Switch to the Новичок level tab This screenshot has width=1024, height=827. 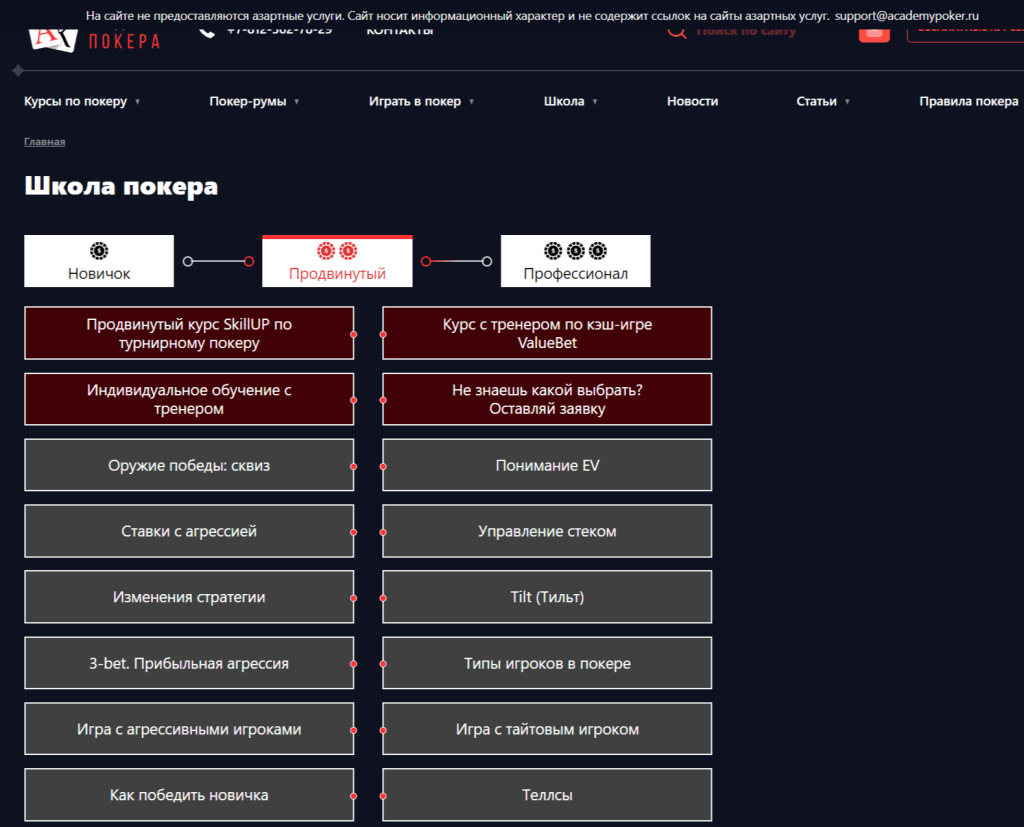tap(99, 261)
